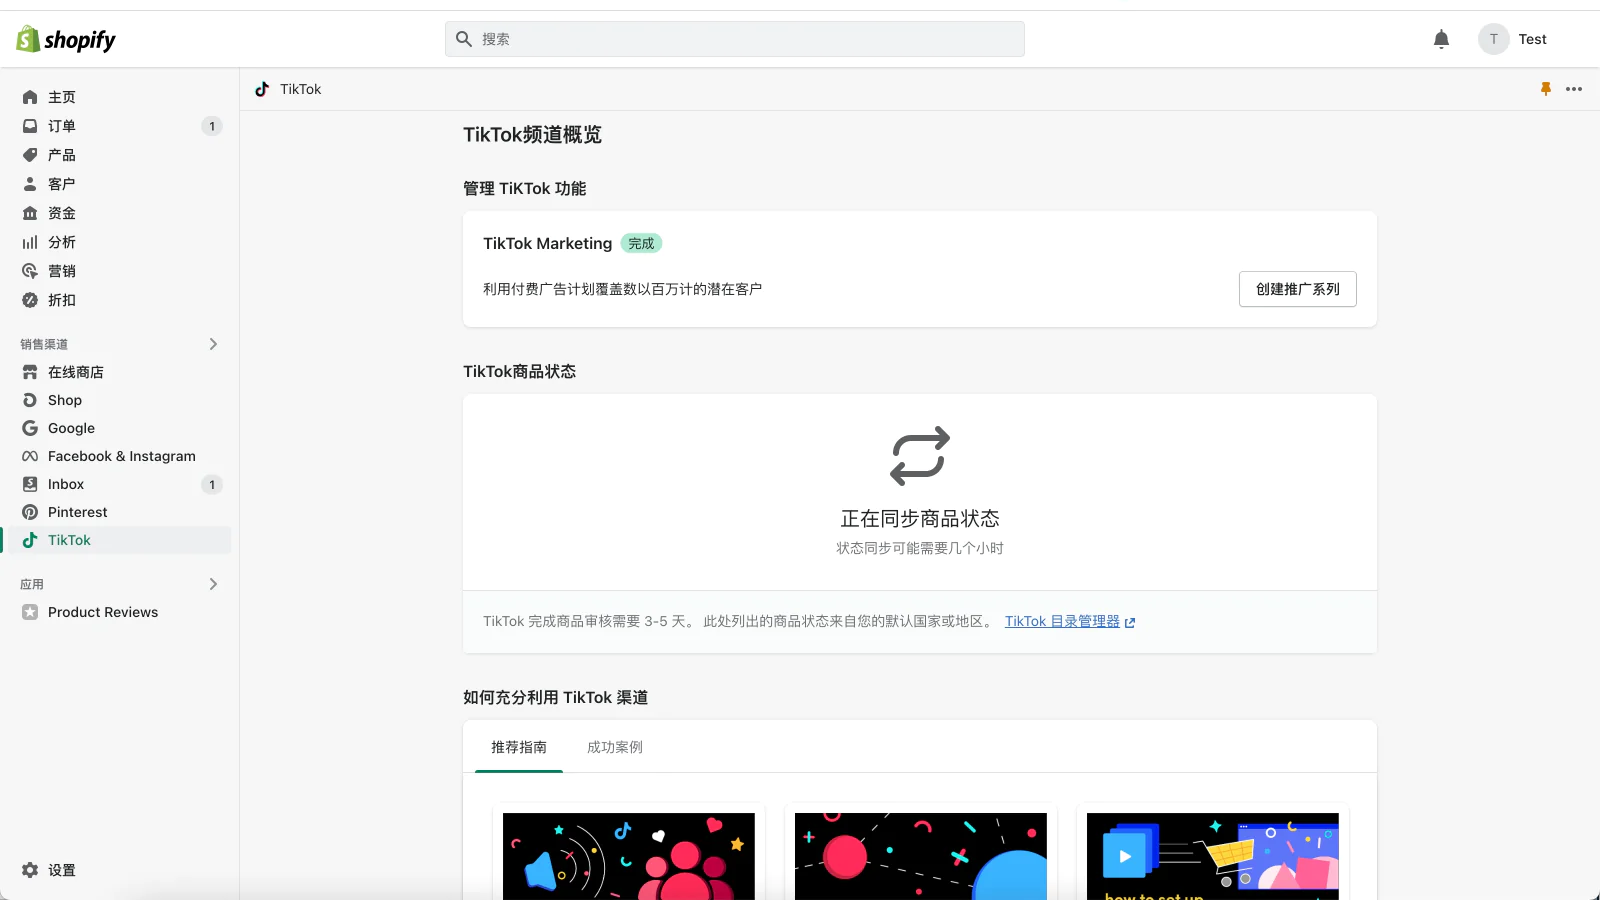Click the Test account name
The height and width of the screenshot is (900, 1600).
[x=1532, y=39]
